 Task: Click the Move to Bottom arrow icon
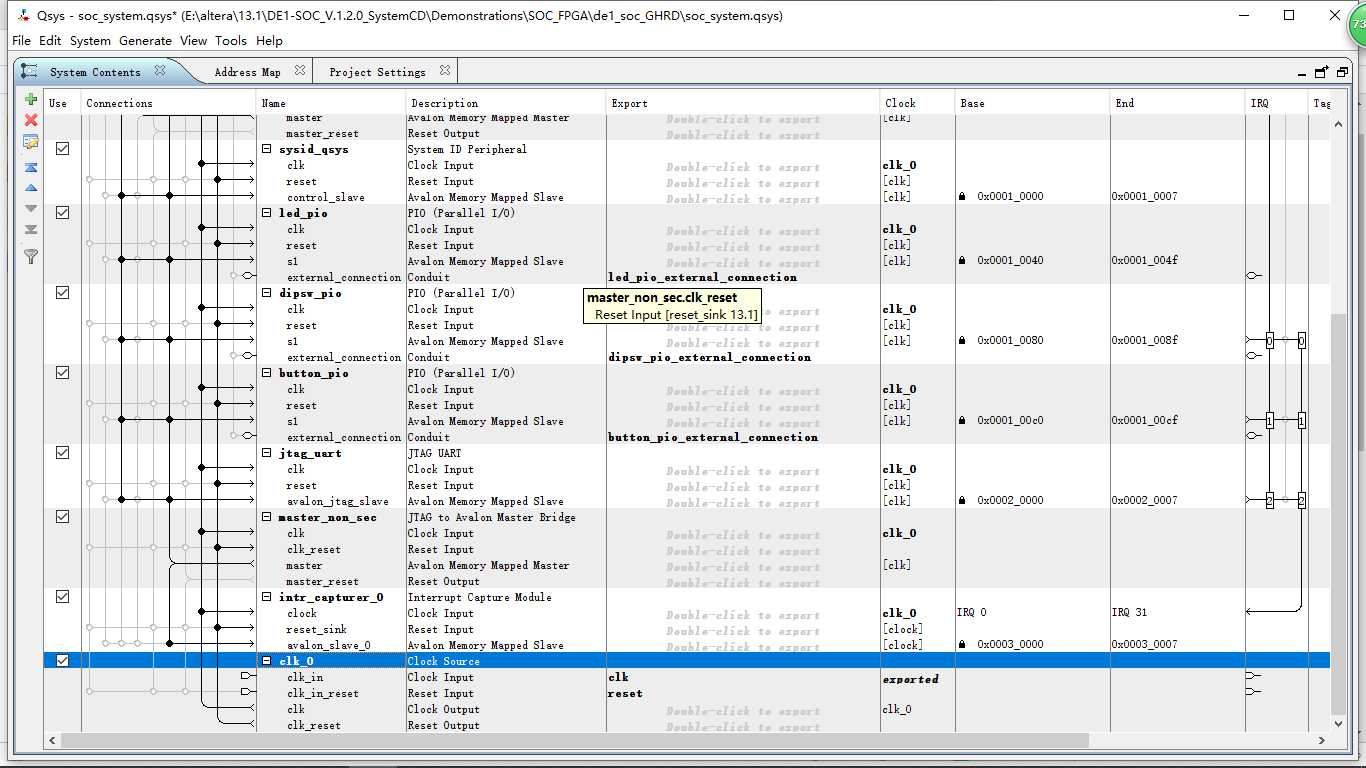[x=31, y=230]
